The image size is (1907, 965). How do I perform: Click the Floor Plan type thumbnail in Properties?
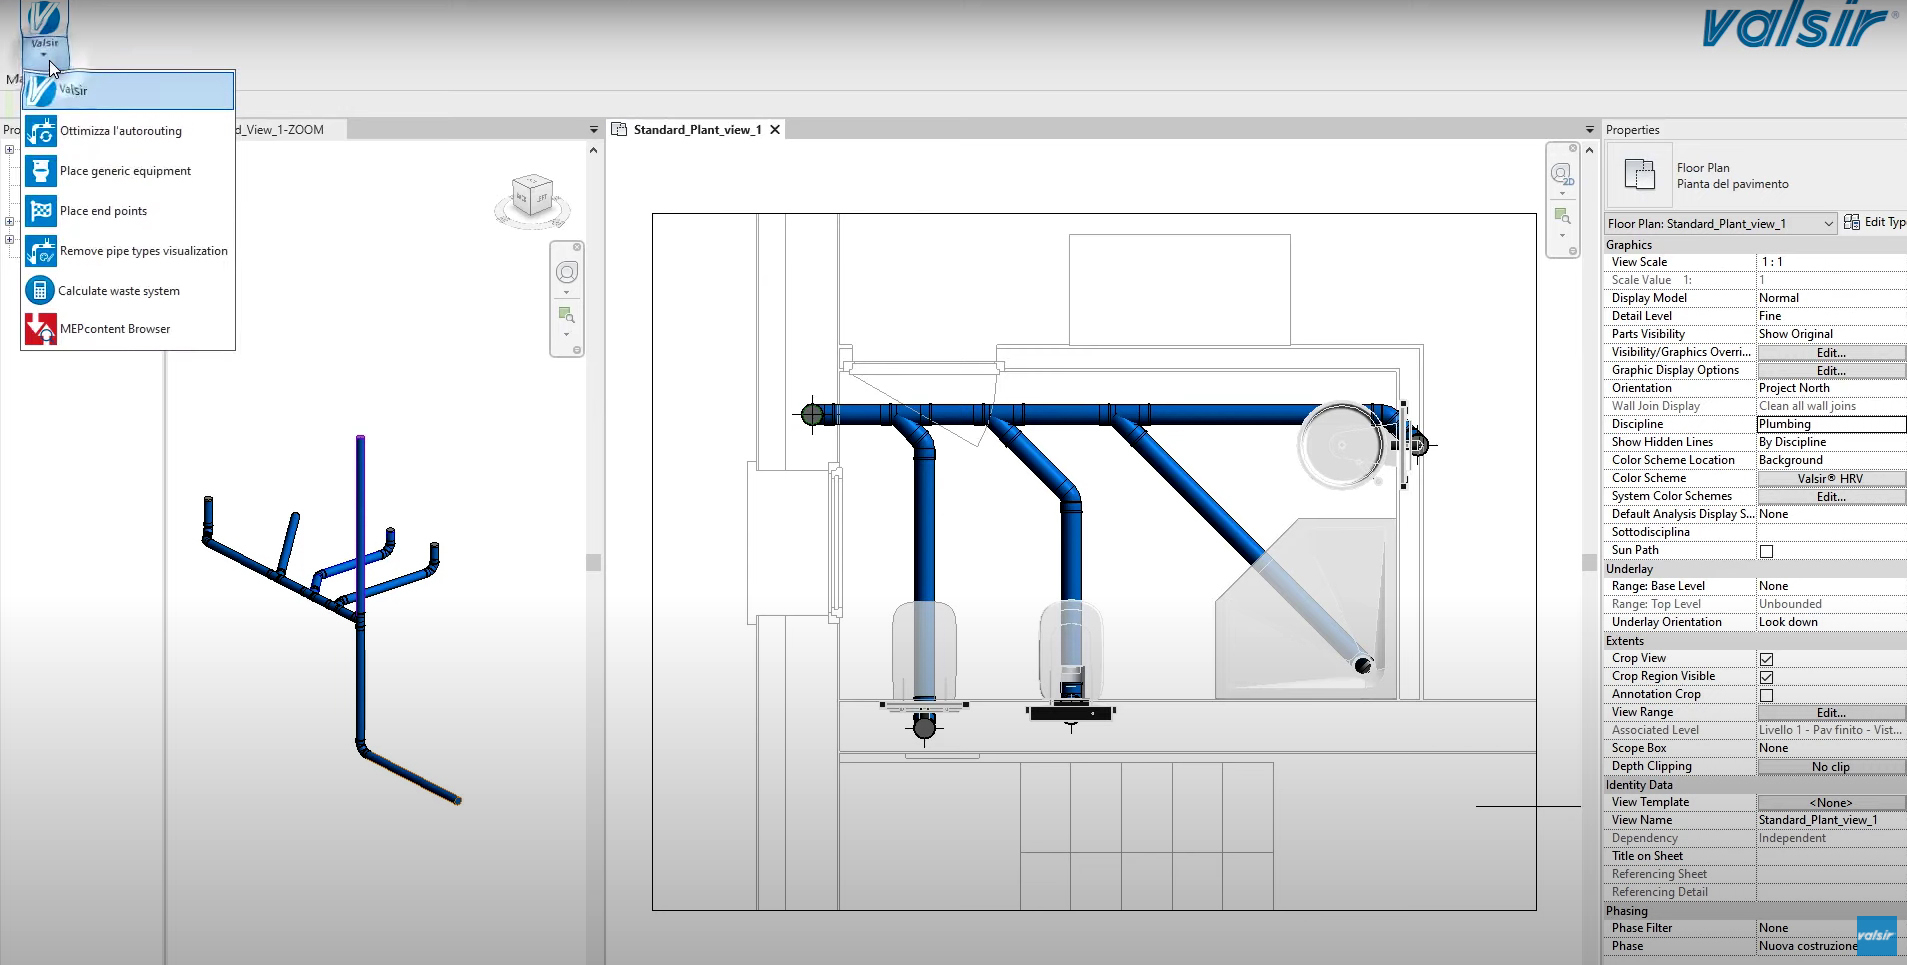click(x=1639, y=175)
